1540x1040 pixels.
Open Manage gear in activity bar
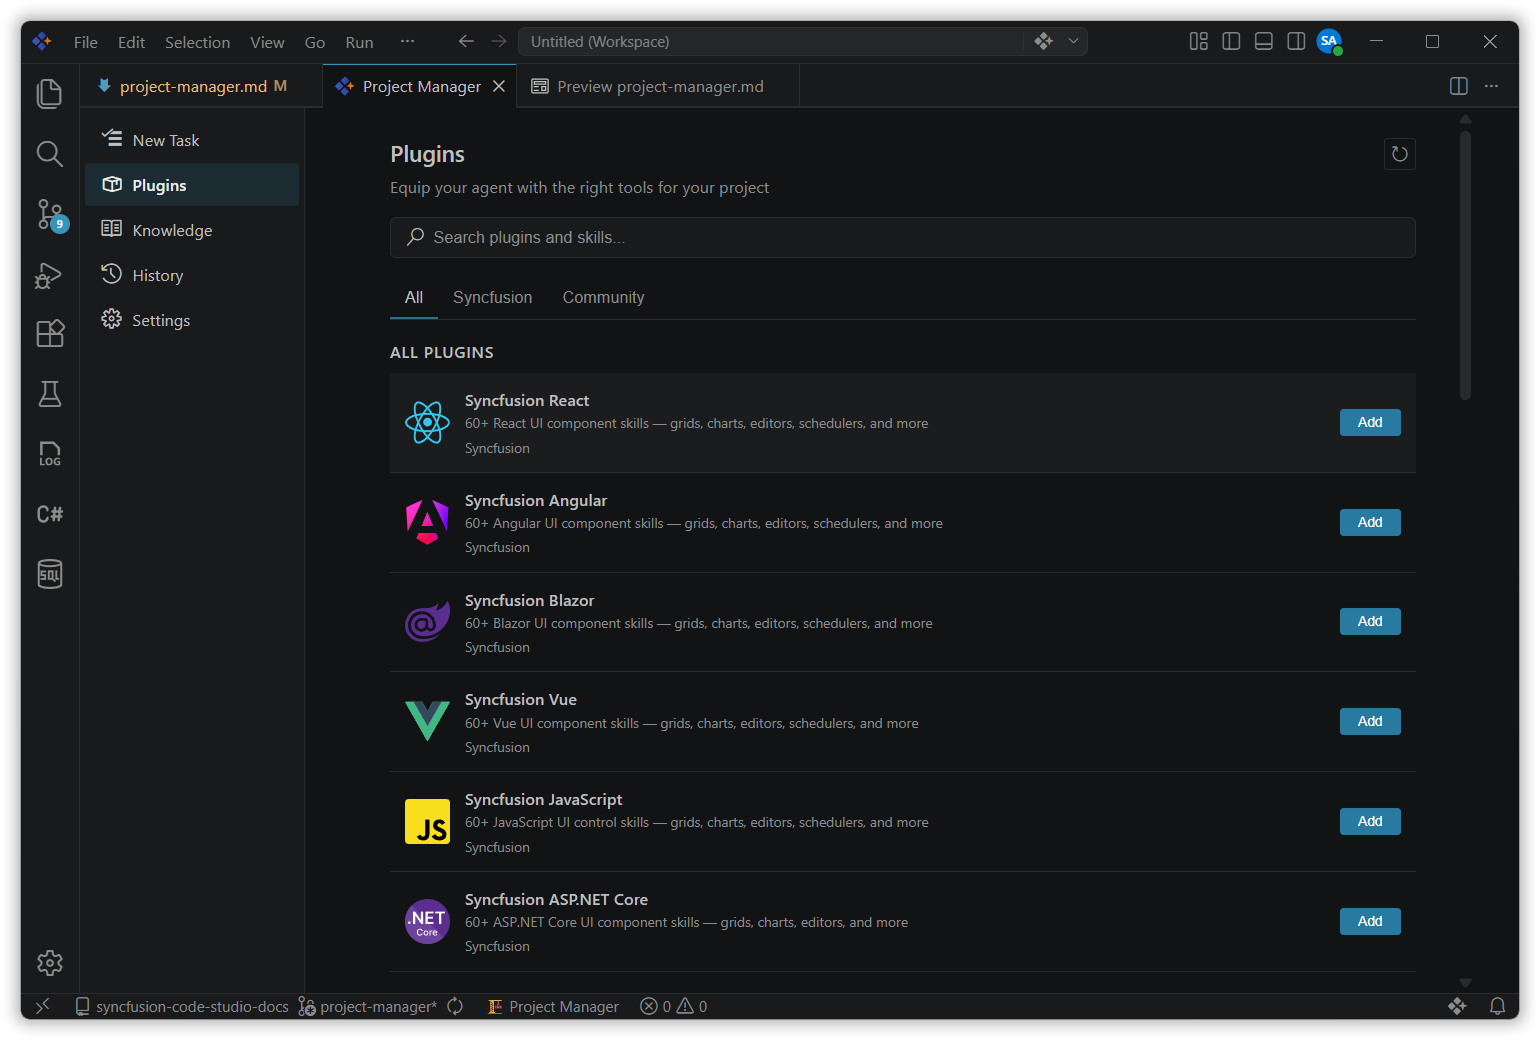[x=49, y=963]
